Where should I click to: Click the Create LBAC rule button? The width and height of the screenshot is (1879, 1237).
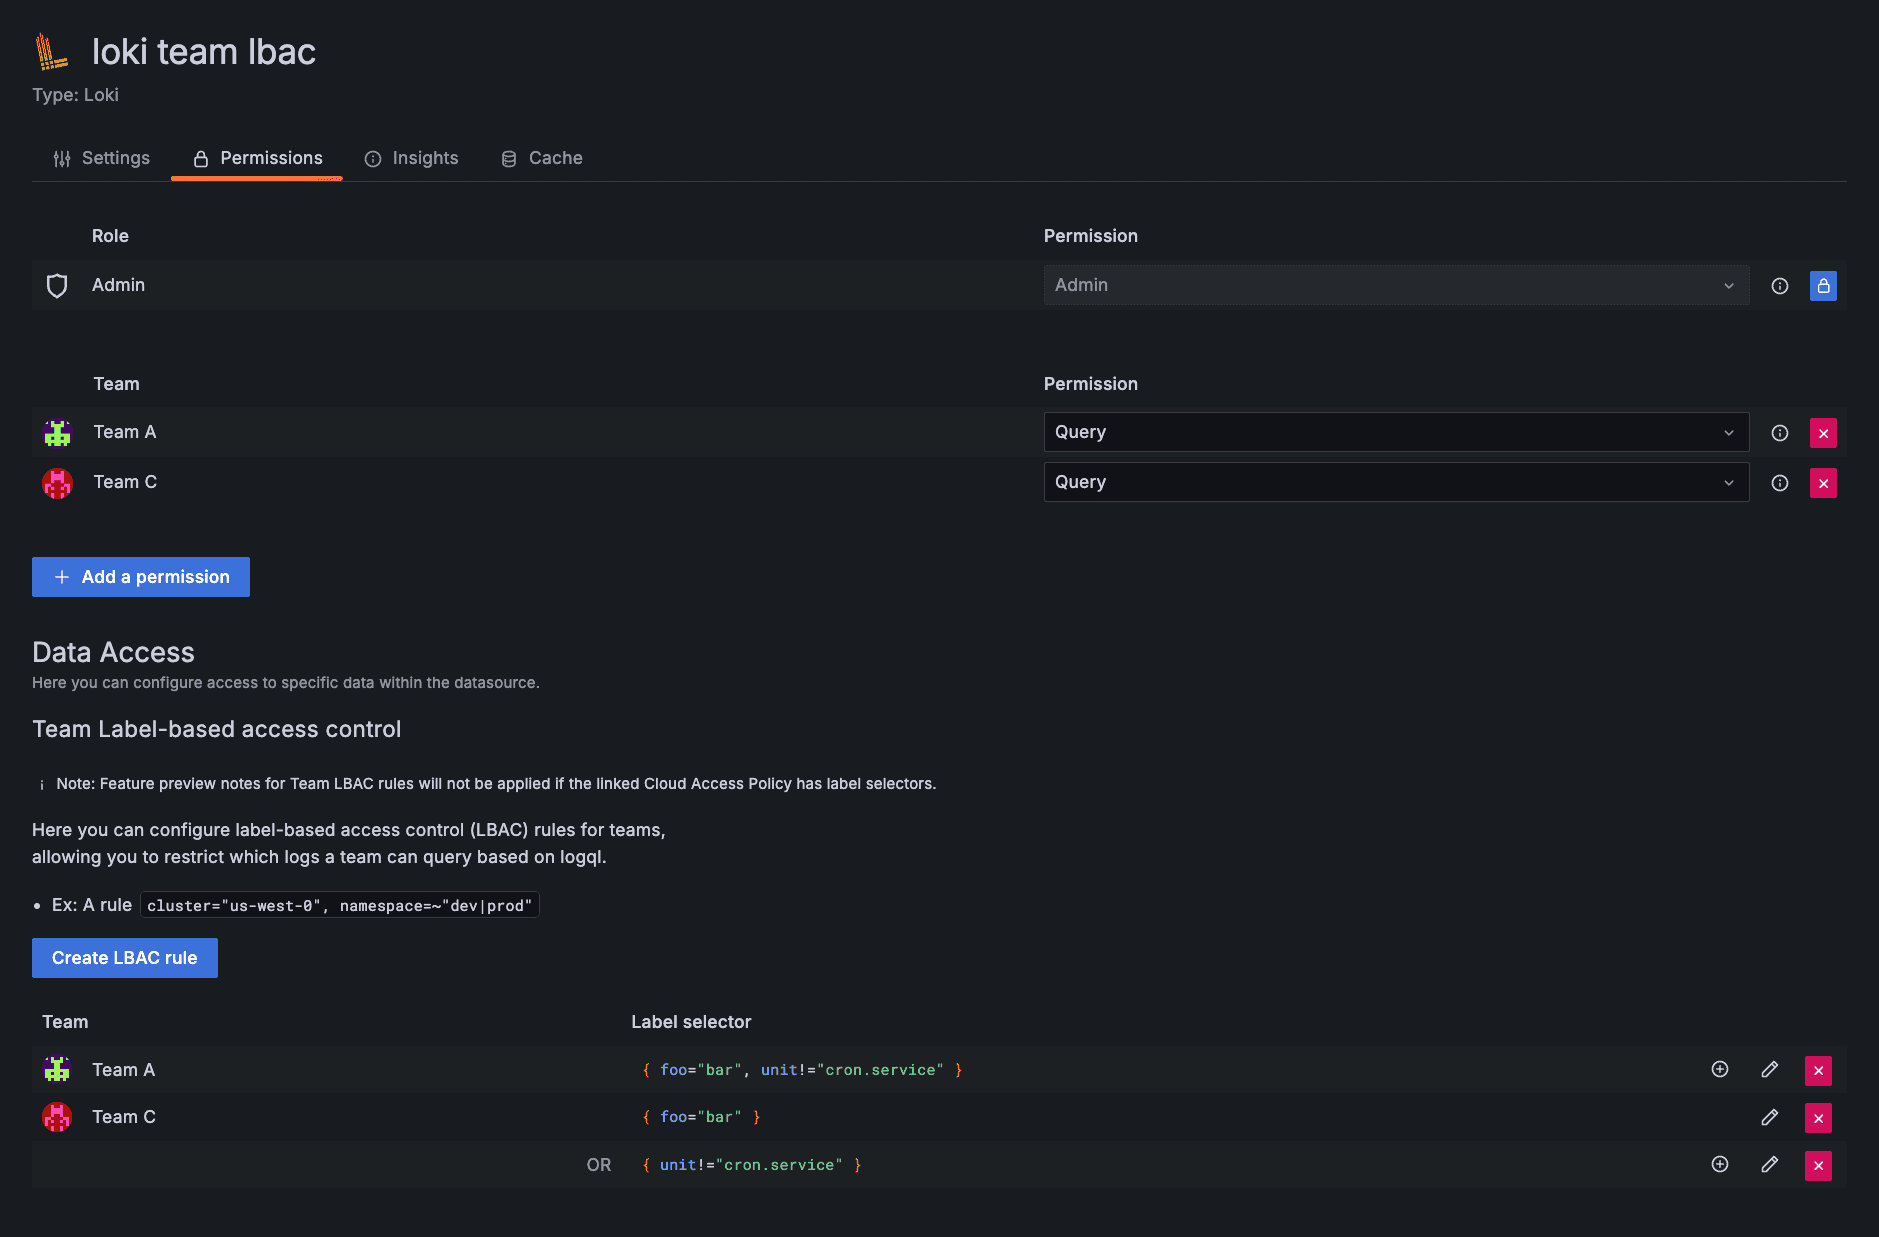(x=124, y=957)
